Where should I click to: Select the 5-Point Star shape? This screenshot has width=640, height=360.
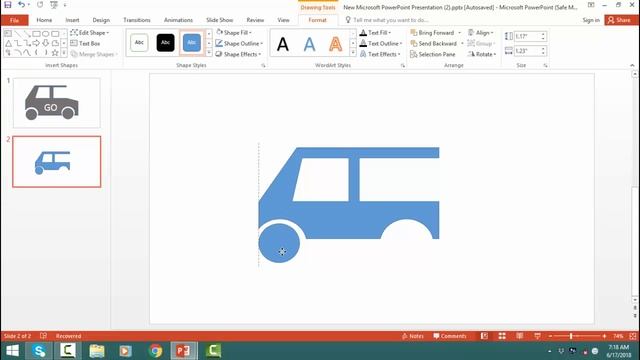click(55, 53)
